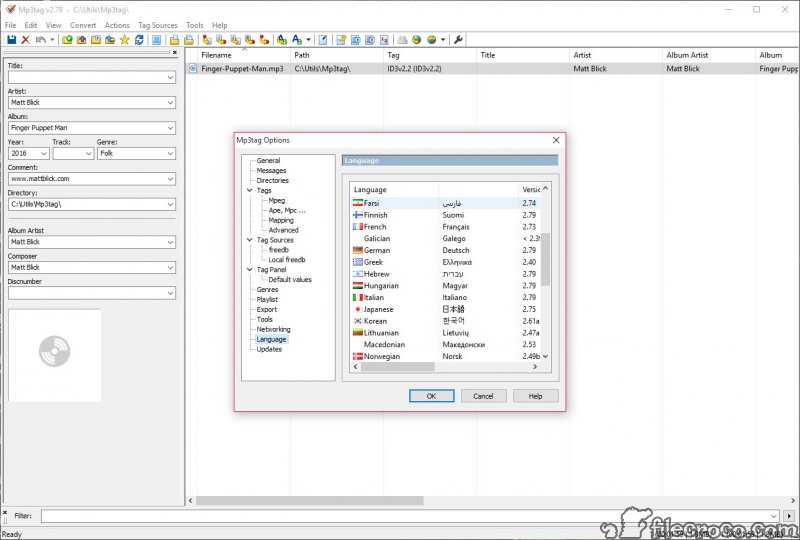Open the Album combo box dropdown
This screenshot has width=800, height=540.
(x=170, y=128)
